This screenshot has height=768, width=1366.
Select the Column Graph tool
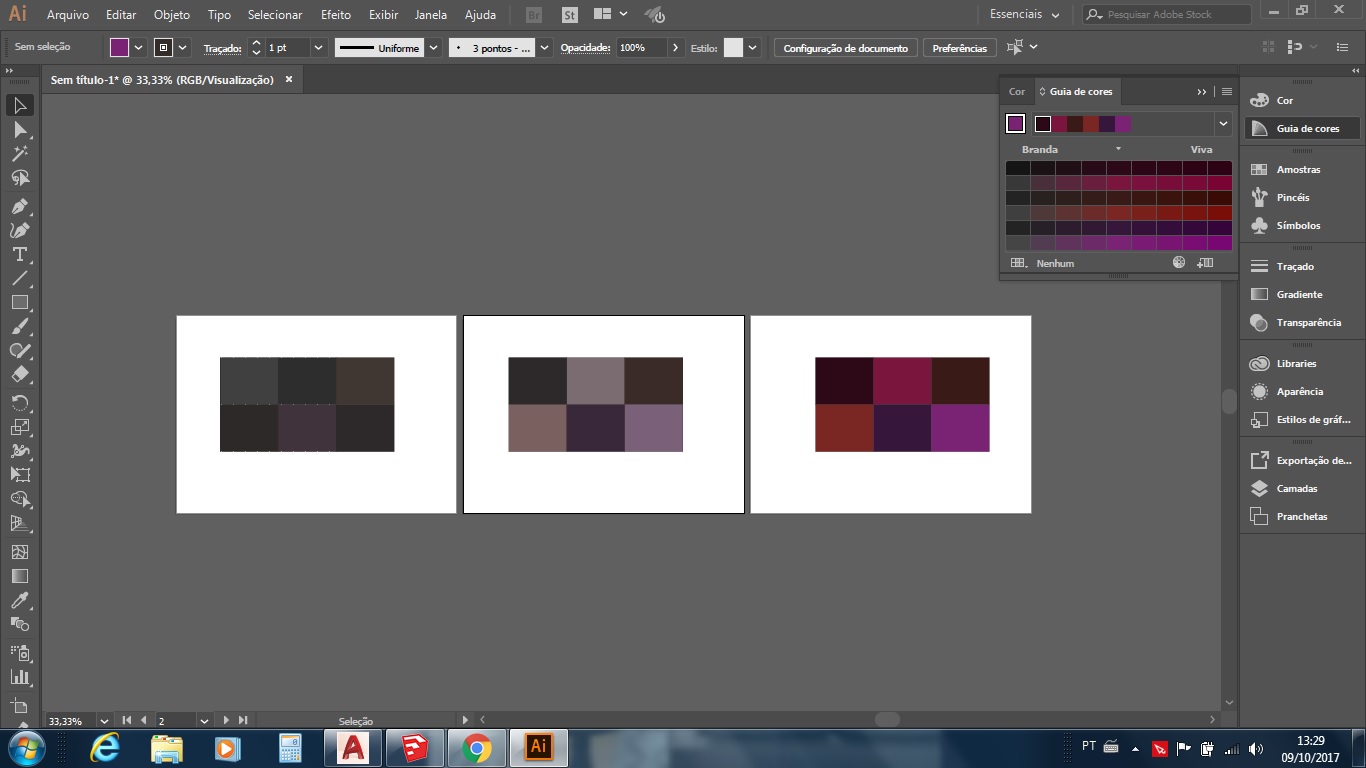19,676
